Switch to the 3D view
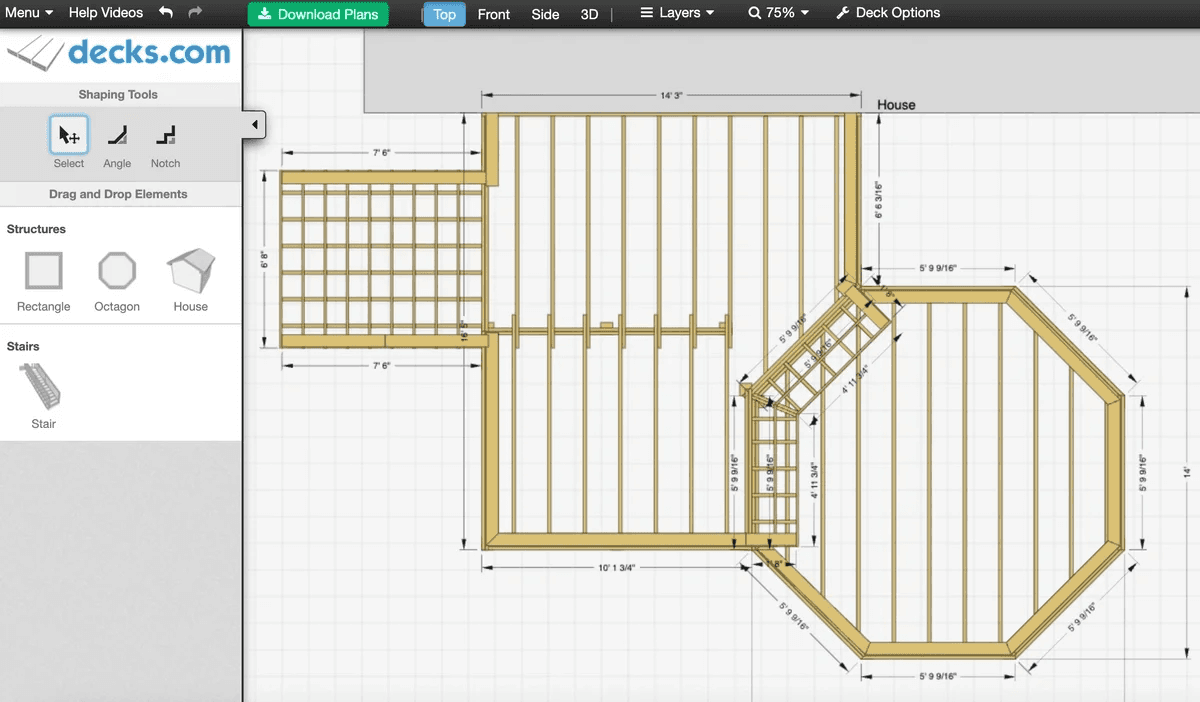Image resolution: width=1200 pixels, height=702 pixels. click(x=590, y=14)
